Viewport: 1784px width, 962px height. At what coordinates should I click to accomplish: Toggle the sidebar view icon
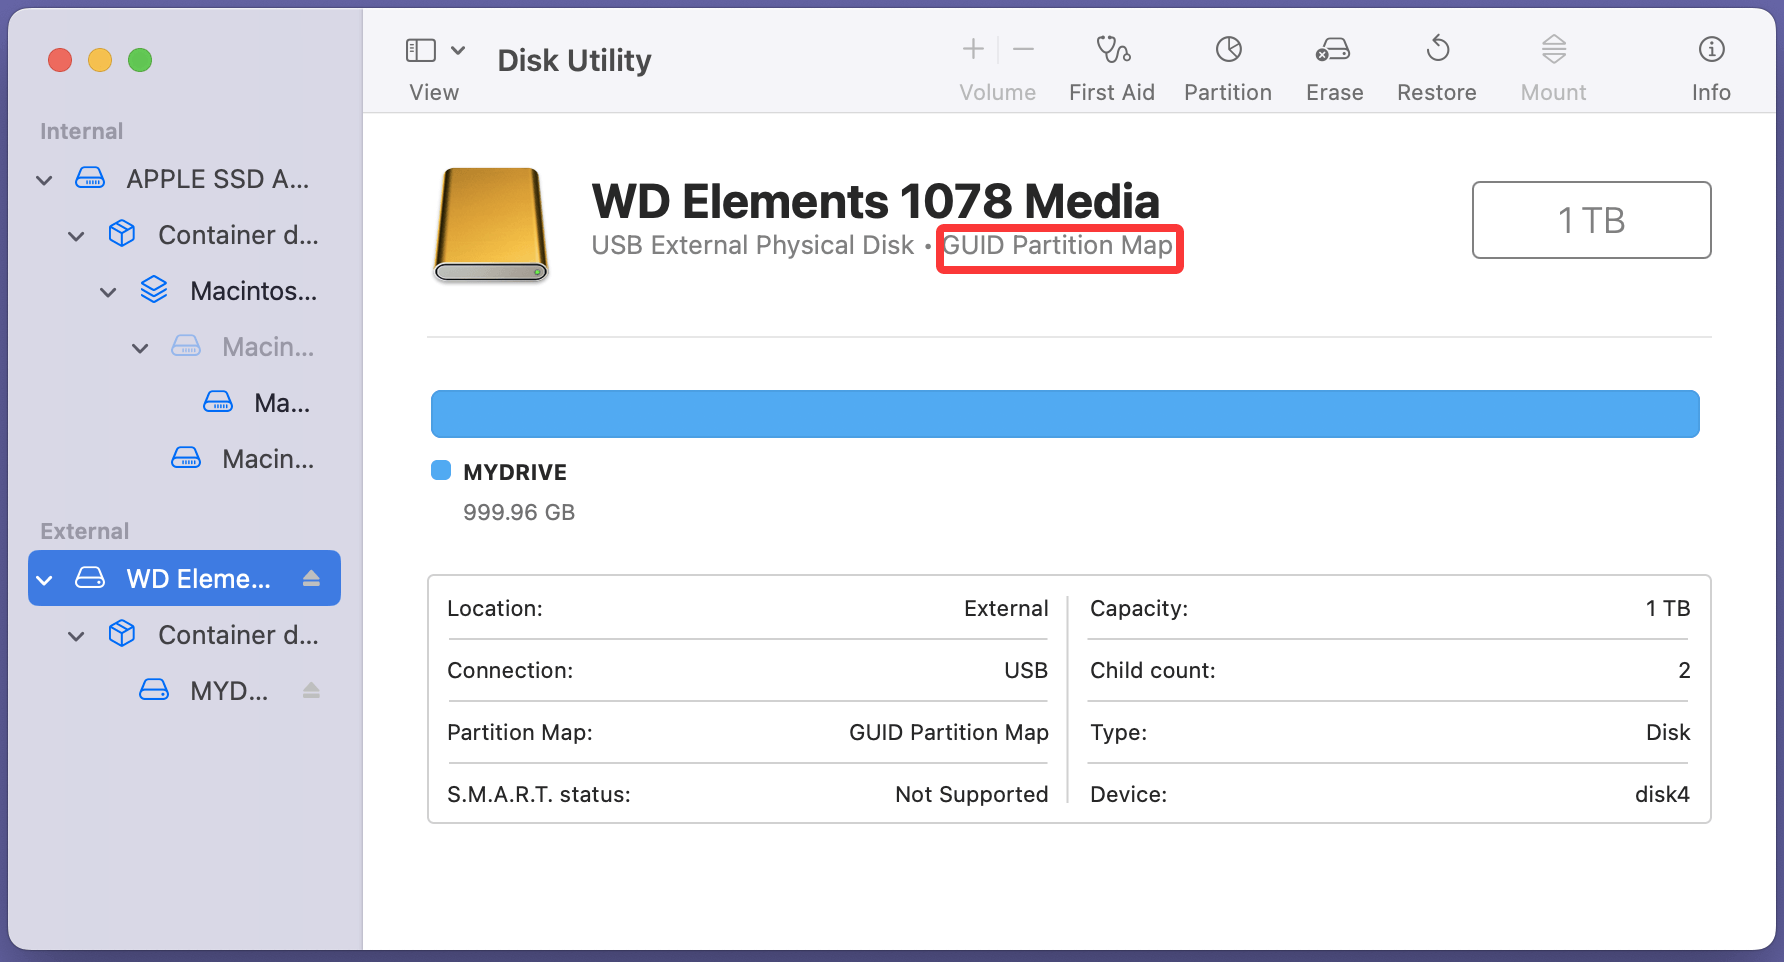click(x=421, y=48)
